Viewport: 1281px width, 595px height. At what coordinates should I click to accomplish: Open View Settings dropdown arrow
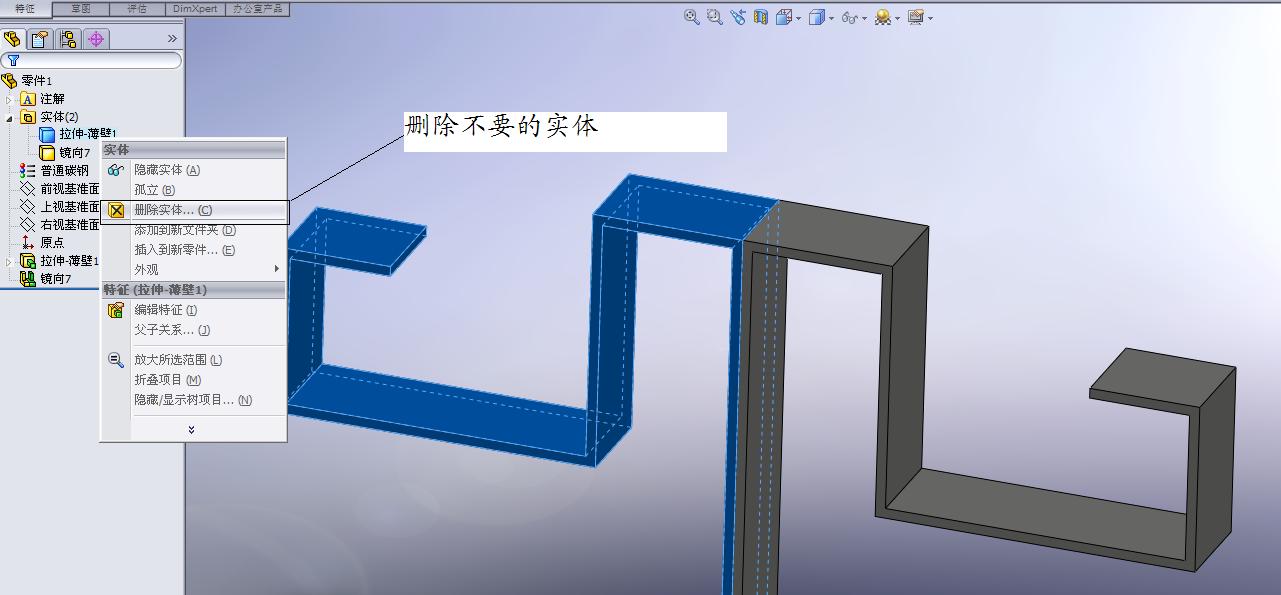(930, 18)
